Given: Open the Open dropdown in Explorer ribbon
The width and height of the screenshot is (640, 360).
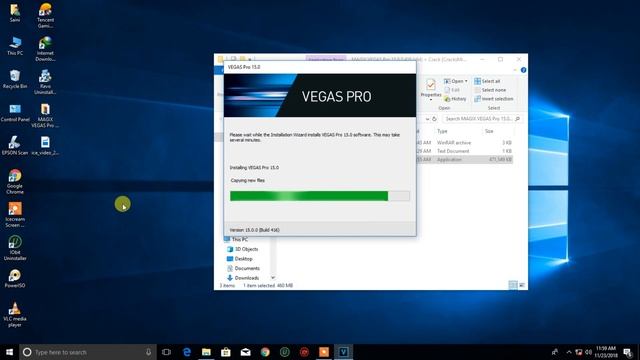Looking at the screenshot, I should [456, 81].
